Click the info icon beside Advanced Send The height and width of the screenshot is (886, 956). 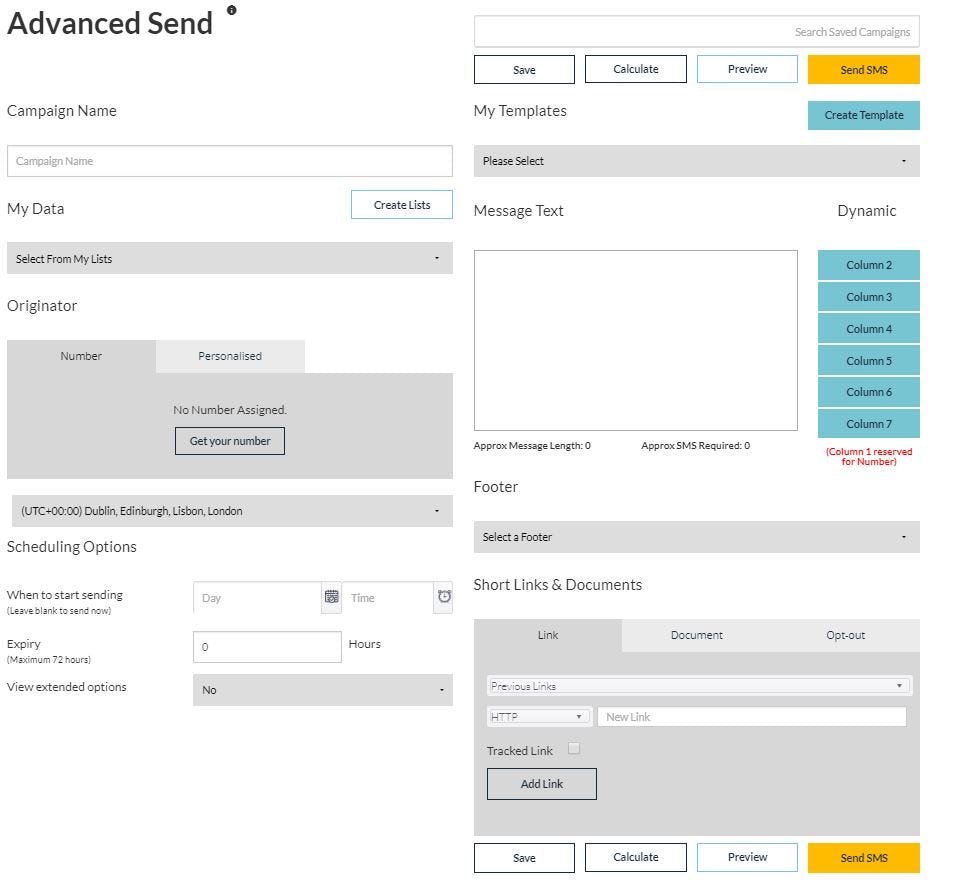[233, 11]
